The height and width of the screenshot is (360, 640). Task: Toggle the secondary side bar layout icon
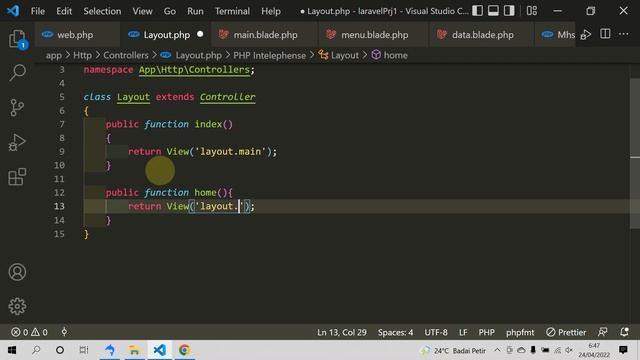[x=509, y=11]
